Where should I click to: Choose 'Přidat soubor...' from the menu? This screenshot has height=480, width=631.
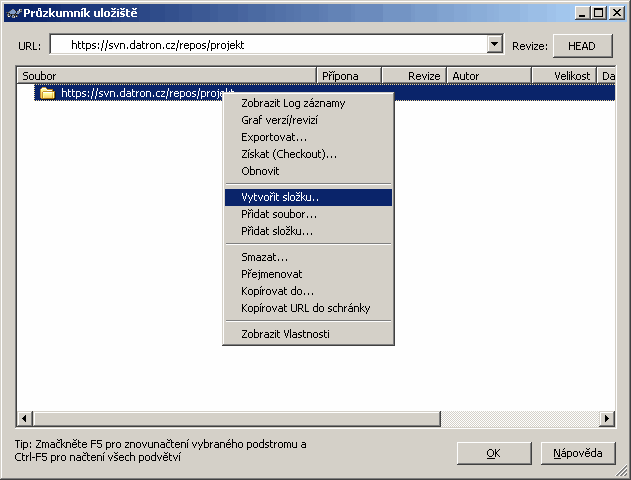[279, 214]
